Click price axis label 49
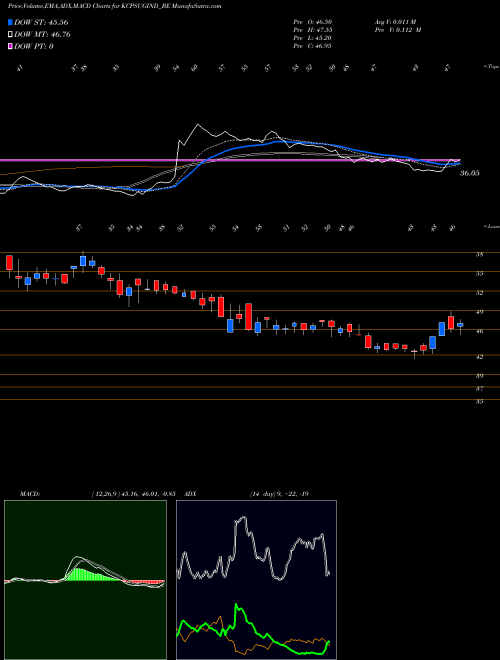 (x=479, y=312)
